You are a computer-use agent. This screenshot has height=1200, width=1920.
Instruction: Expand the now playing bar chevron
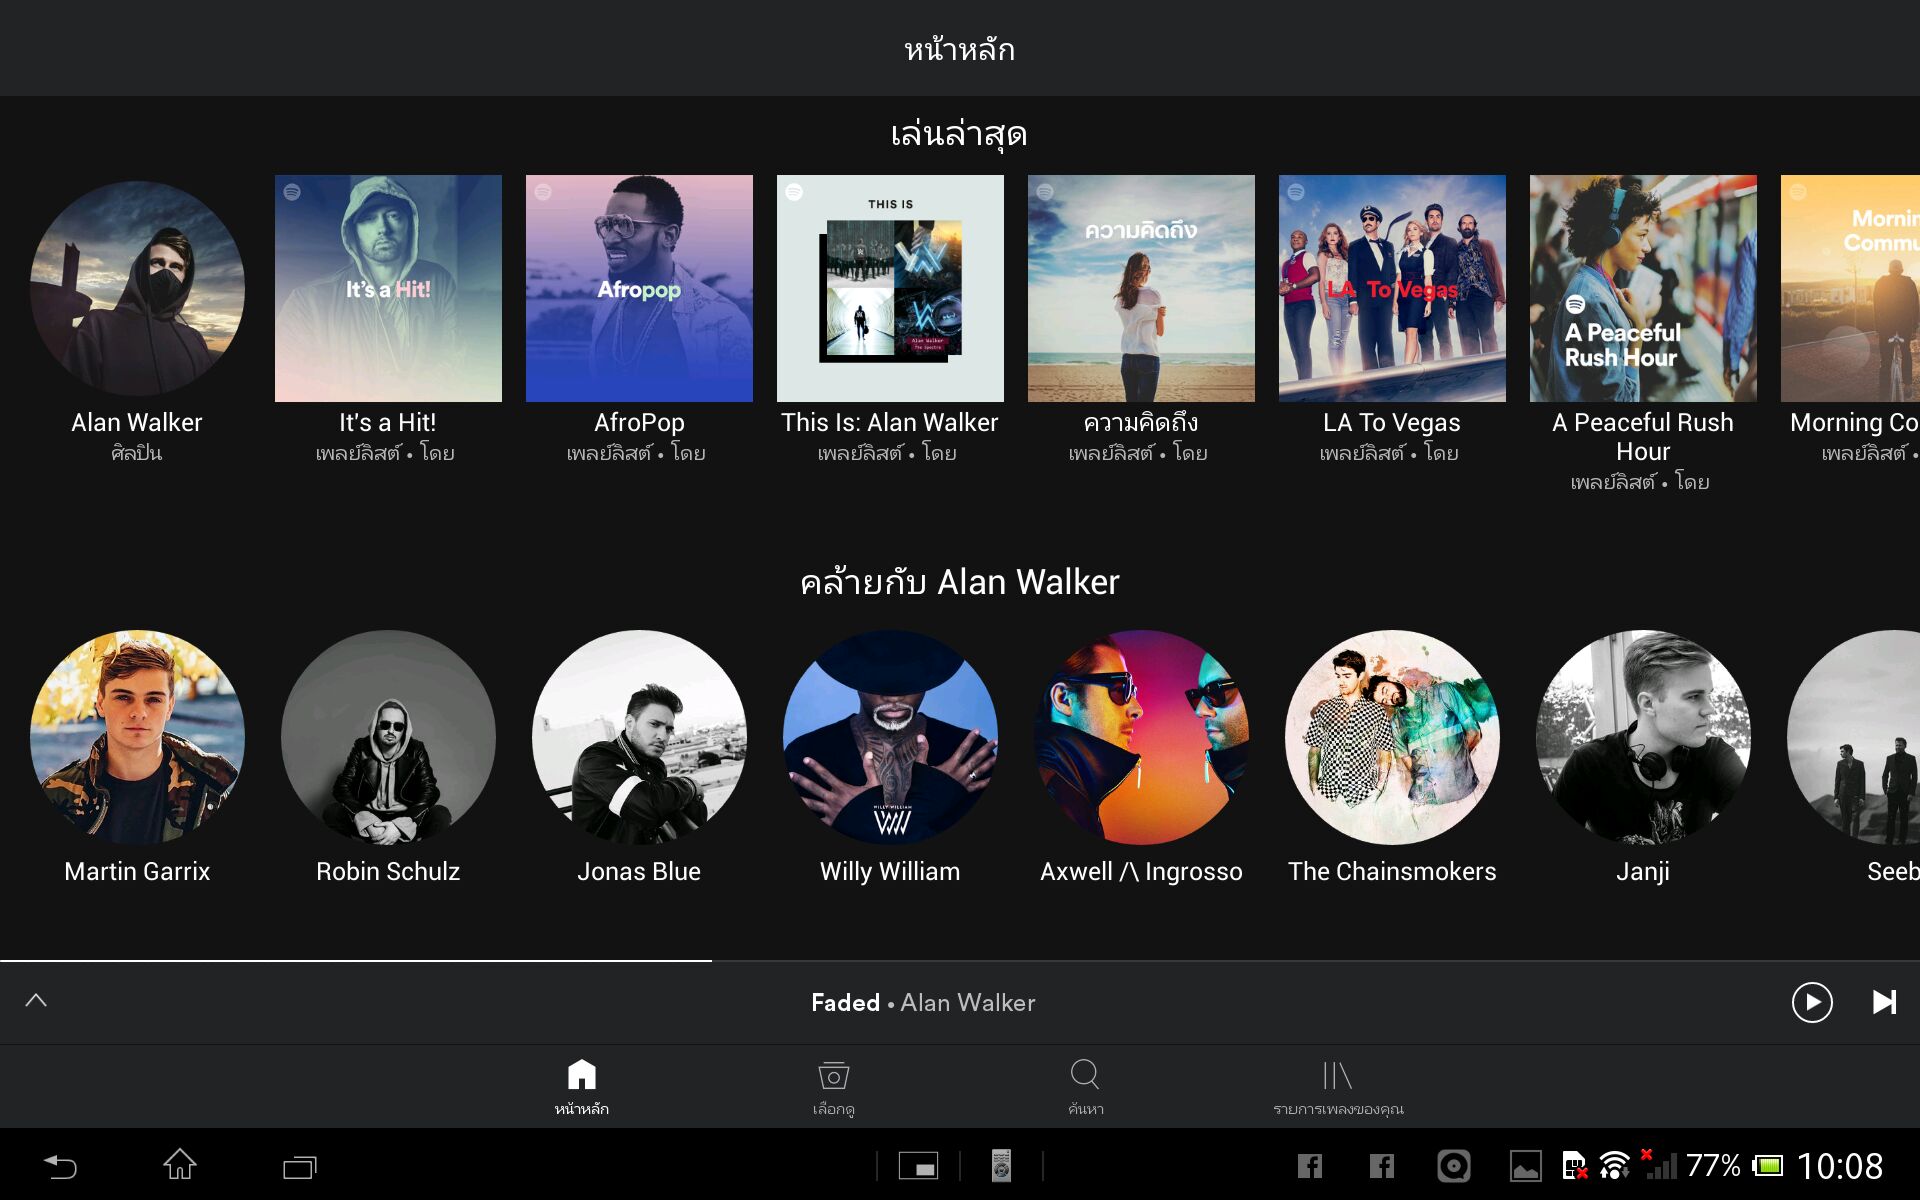36,1001
